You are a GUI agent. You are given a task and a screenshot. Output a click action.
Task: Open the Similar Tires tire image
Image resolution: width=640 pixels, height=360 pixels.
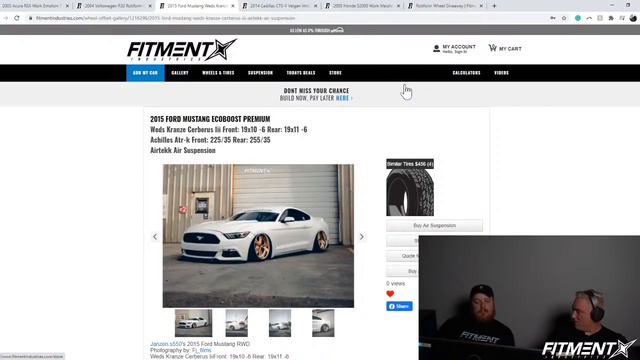(x=410, y=192)
